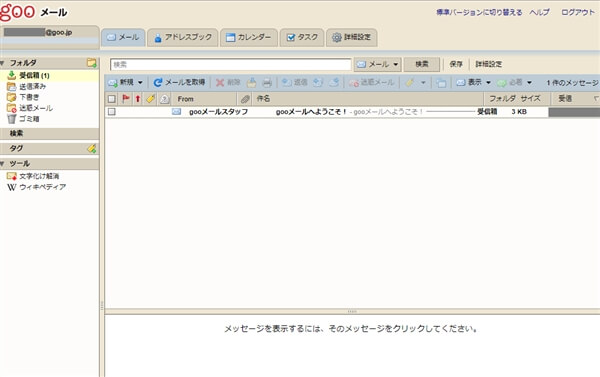The width and height of the screenshot is (600, 377).
Task: Click the printer icon in toolbar
Action: (267, 83)
